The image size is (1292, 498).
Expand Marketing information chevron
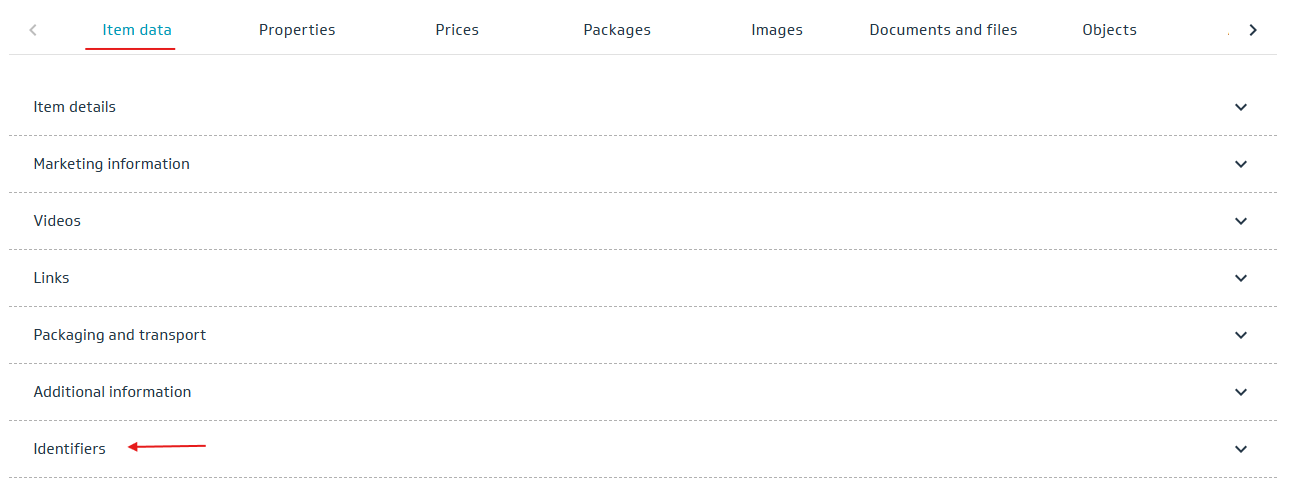pos(1241,164)
